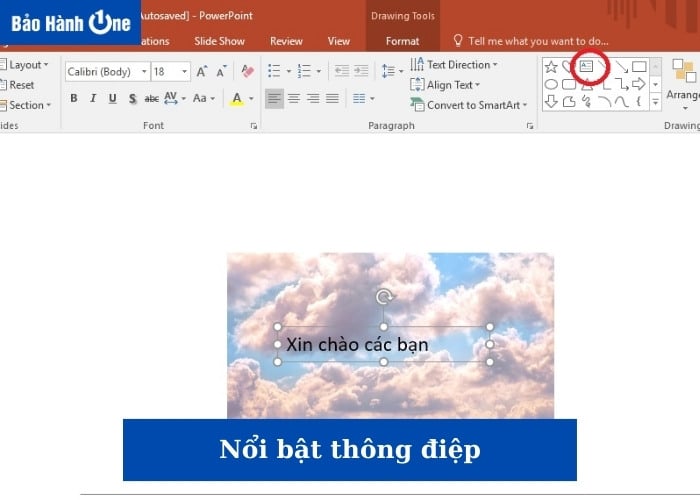Align text left

274,99
